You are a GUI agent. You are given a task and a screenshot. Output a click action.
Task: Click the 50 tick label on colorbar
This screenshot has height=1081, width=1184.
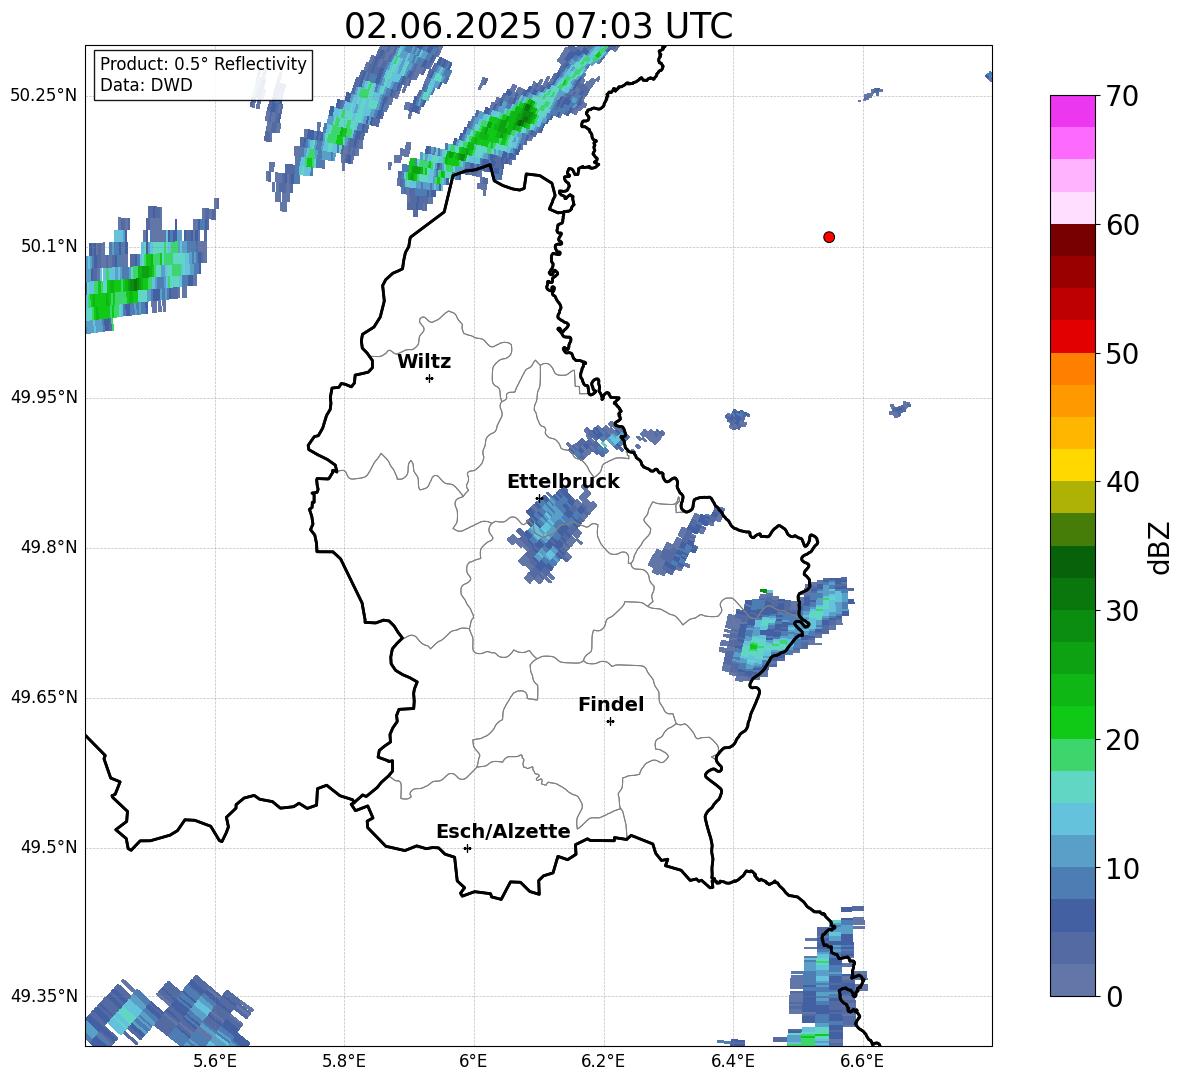pyautogui.click(x=1121, y=353)
